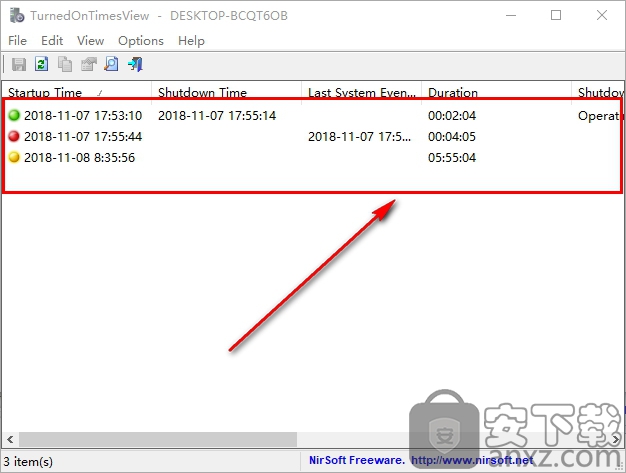Maximize the TurnedOnTimesView window
The height and width of the screenshot is (473, 626).
[x=556, y=16]
